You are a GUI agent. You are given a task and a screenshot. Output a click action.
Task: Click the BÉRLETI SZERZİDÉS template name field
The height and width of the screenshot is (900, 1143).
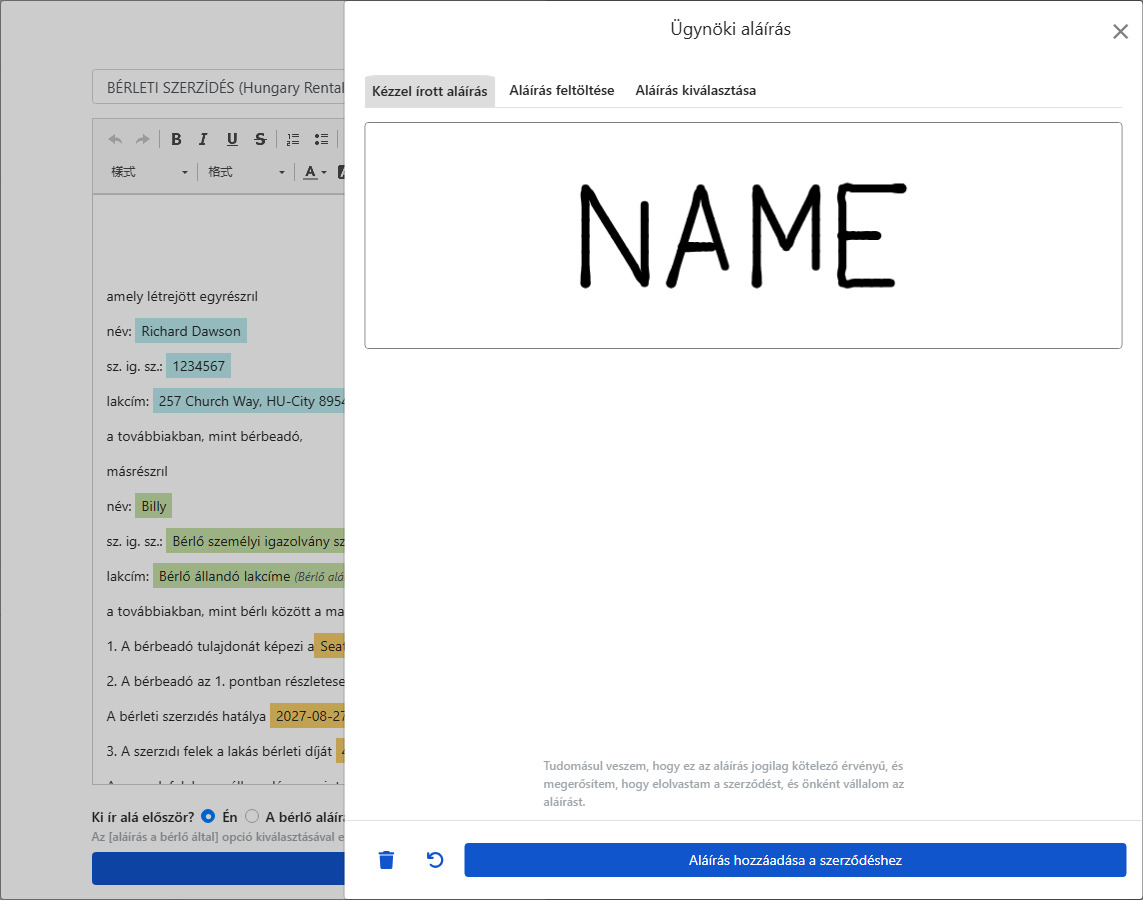[219, 87]
